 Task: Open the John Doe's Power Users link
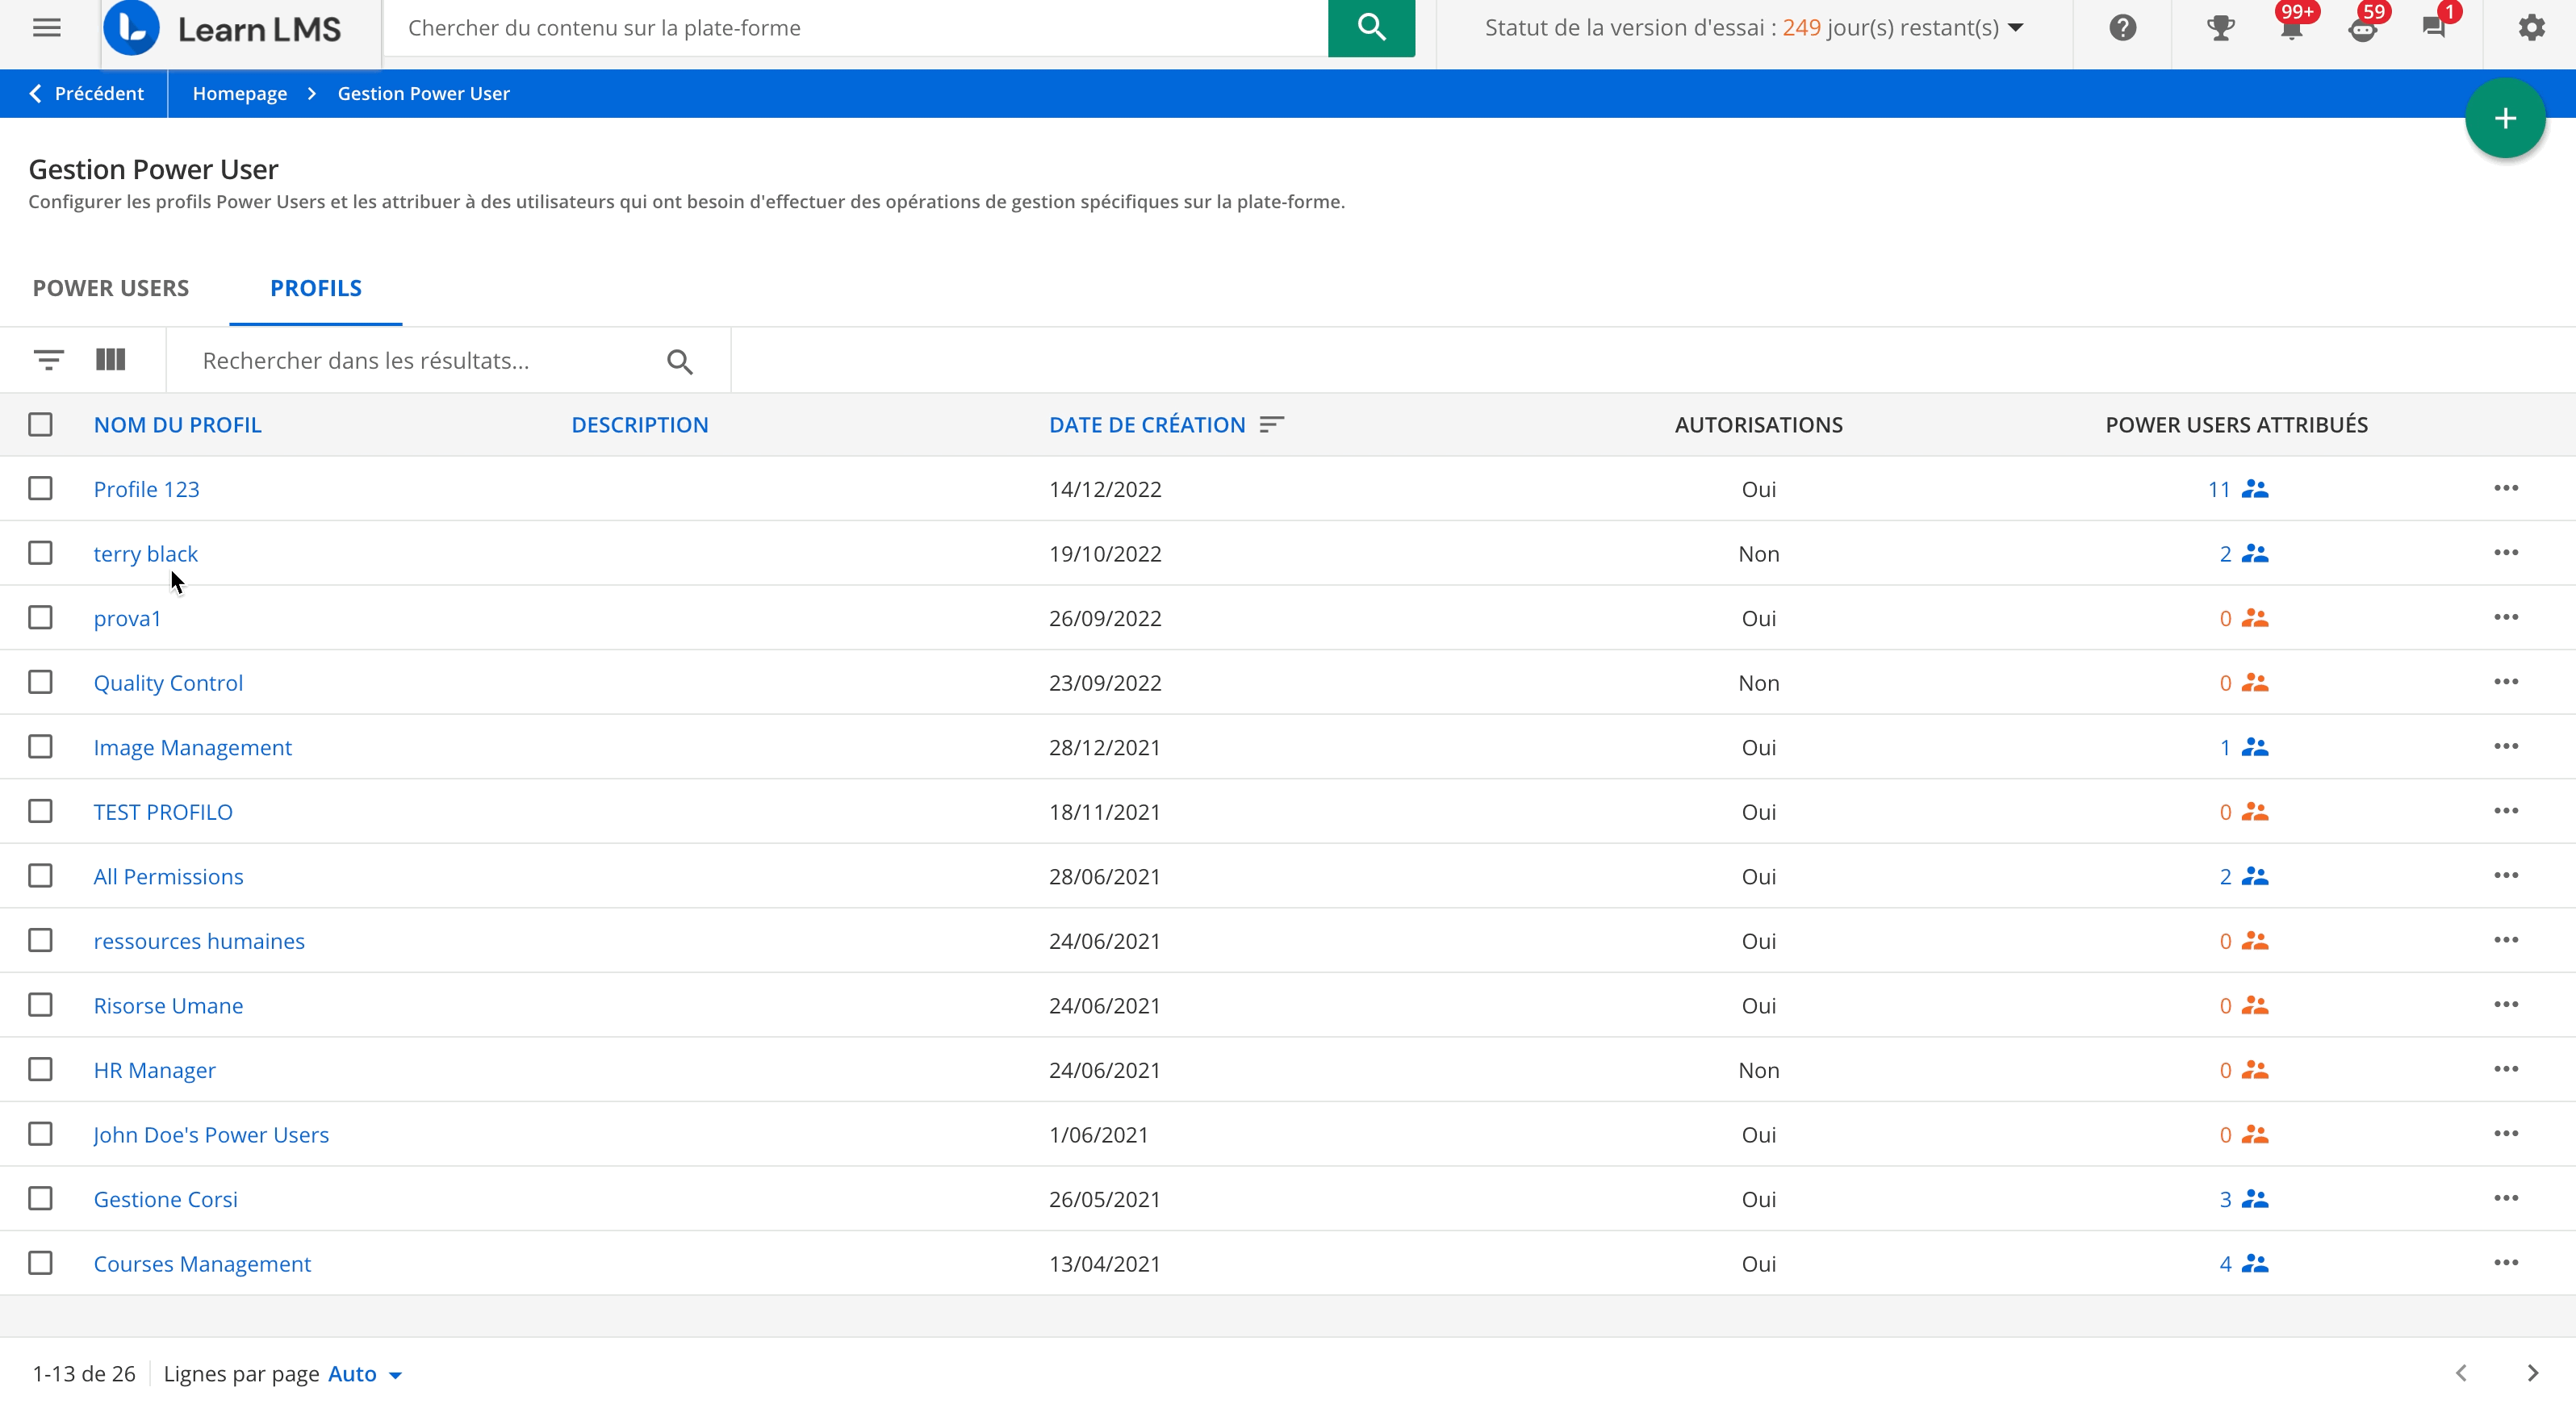click(x=211, y=1135)
